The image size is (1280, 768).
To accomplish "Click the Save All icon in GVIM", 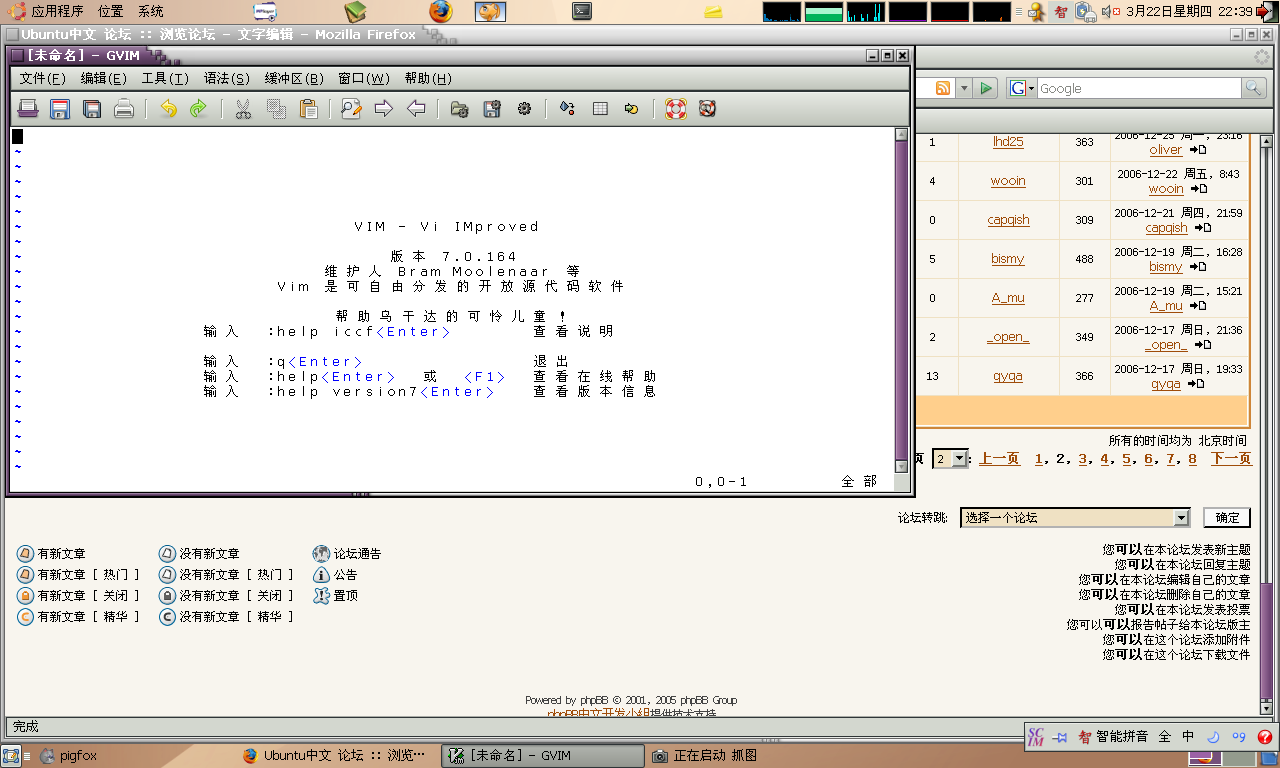I will (x=92, y=109).
